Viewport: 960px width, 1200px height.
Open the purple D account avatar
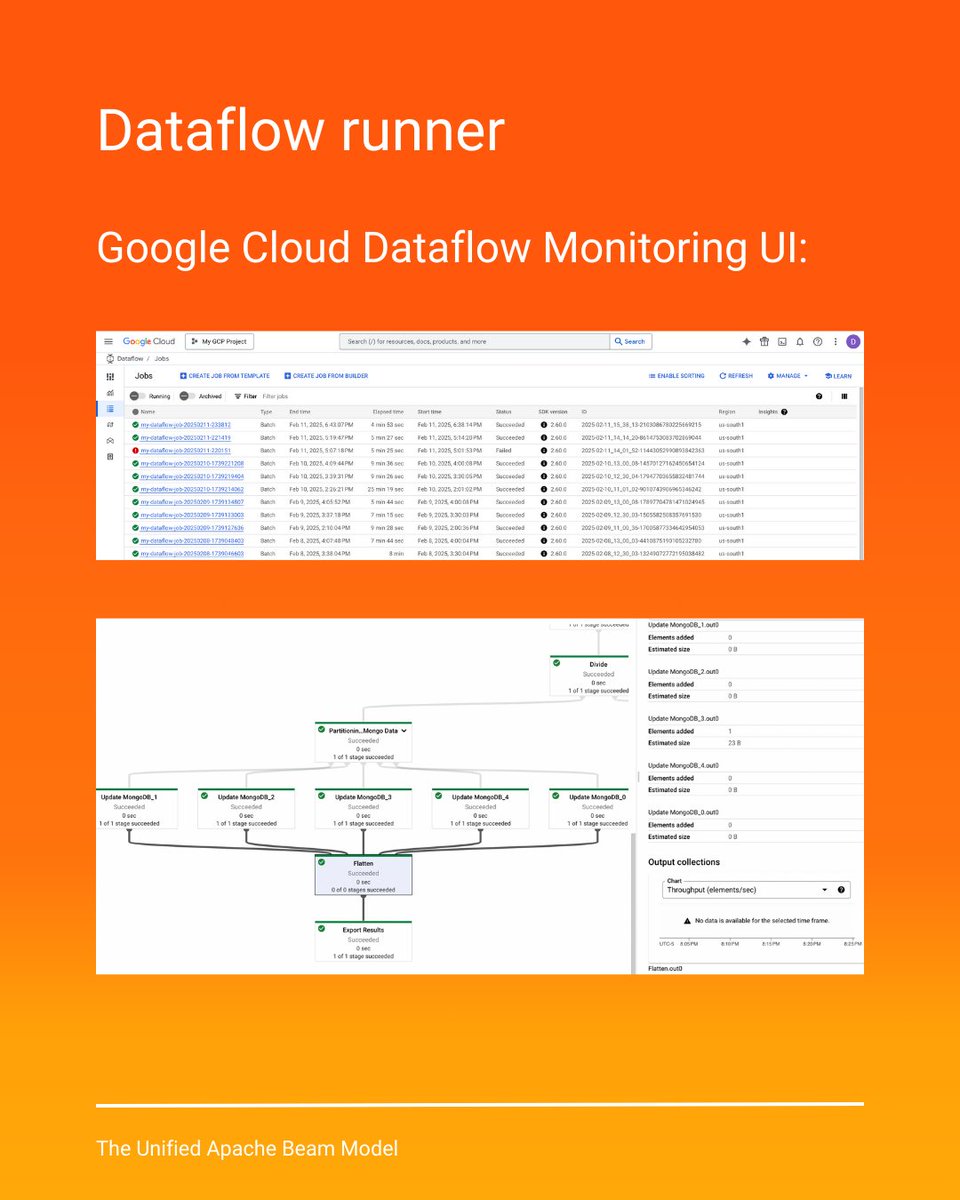853,341
